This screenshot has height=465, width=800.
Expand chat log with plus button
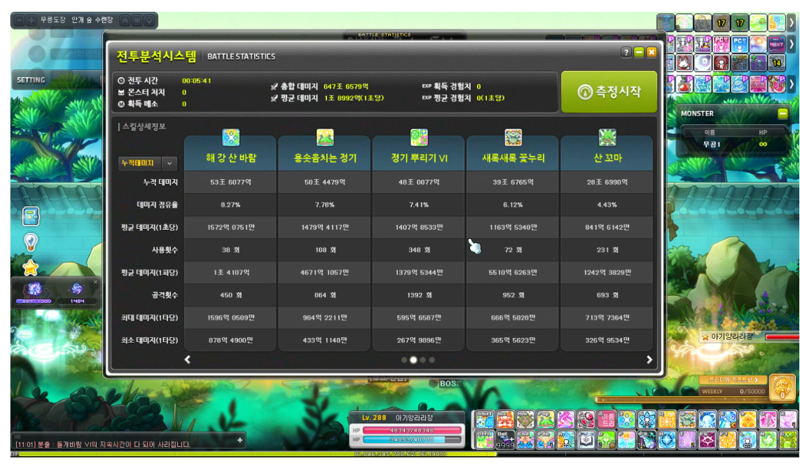(x=240, y=440)
